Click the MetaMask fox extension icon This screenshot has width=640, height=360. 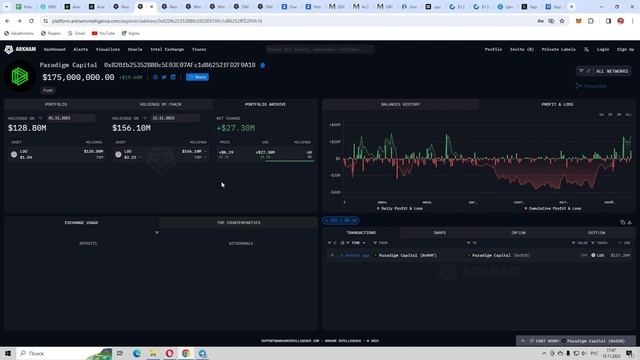[x=578, y=21]
